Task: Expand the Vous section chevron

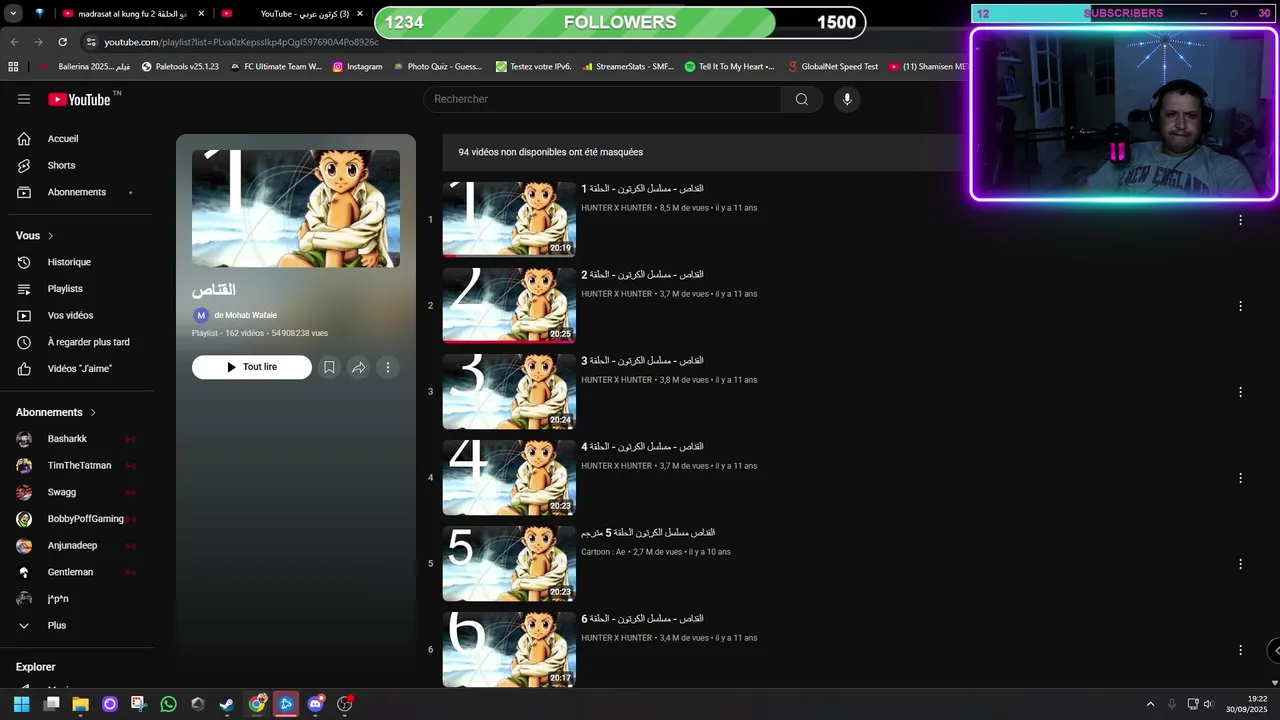Action: 50,236
